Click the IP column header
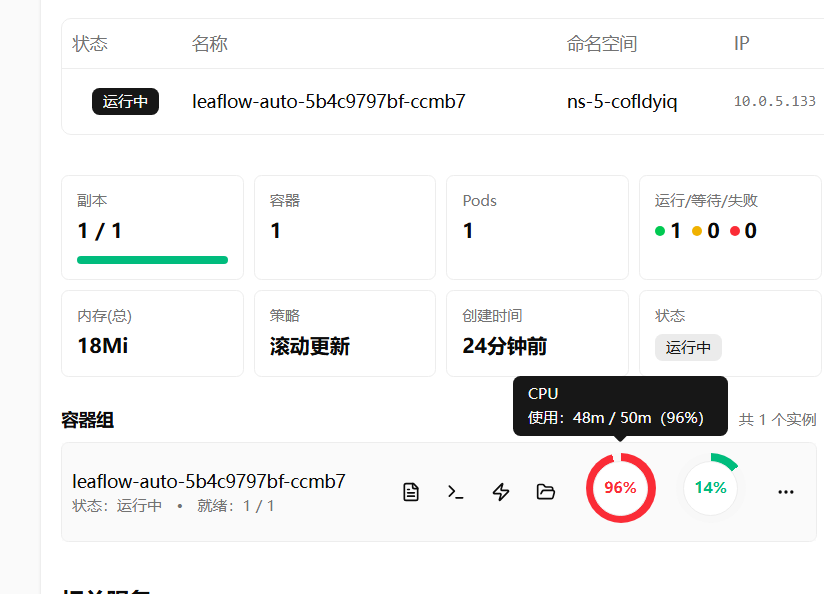This screenshot has width=824, height=594. coord(741,44)
